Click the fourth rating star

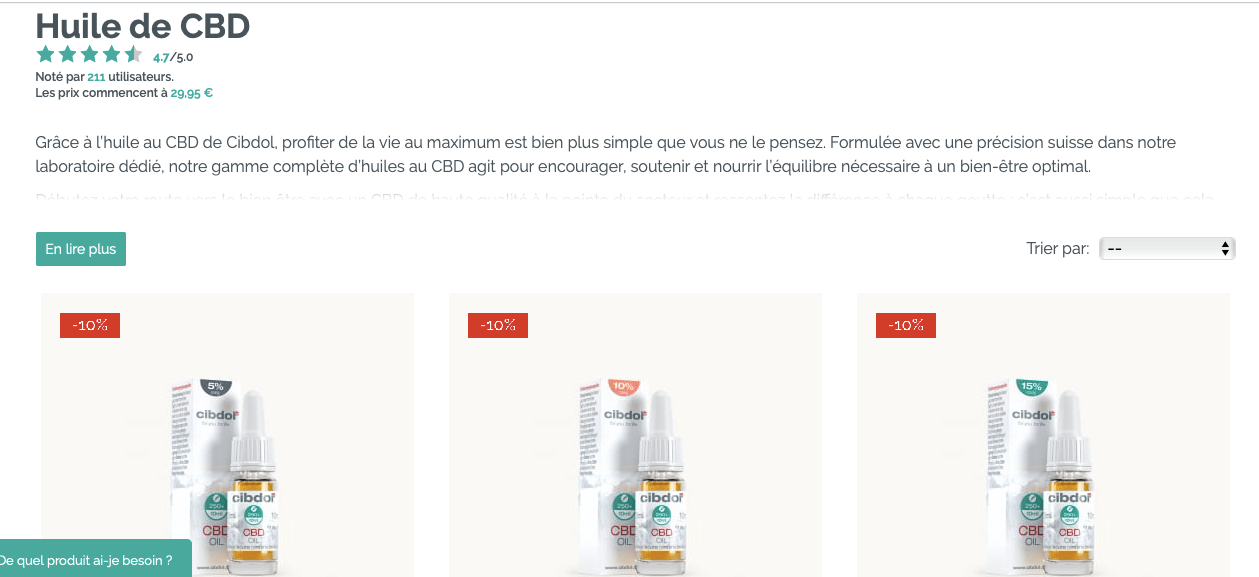tap(111, 55)
